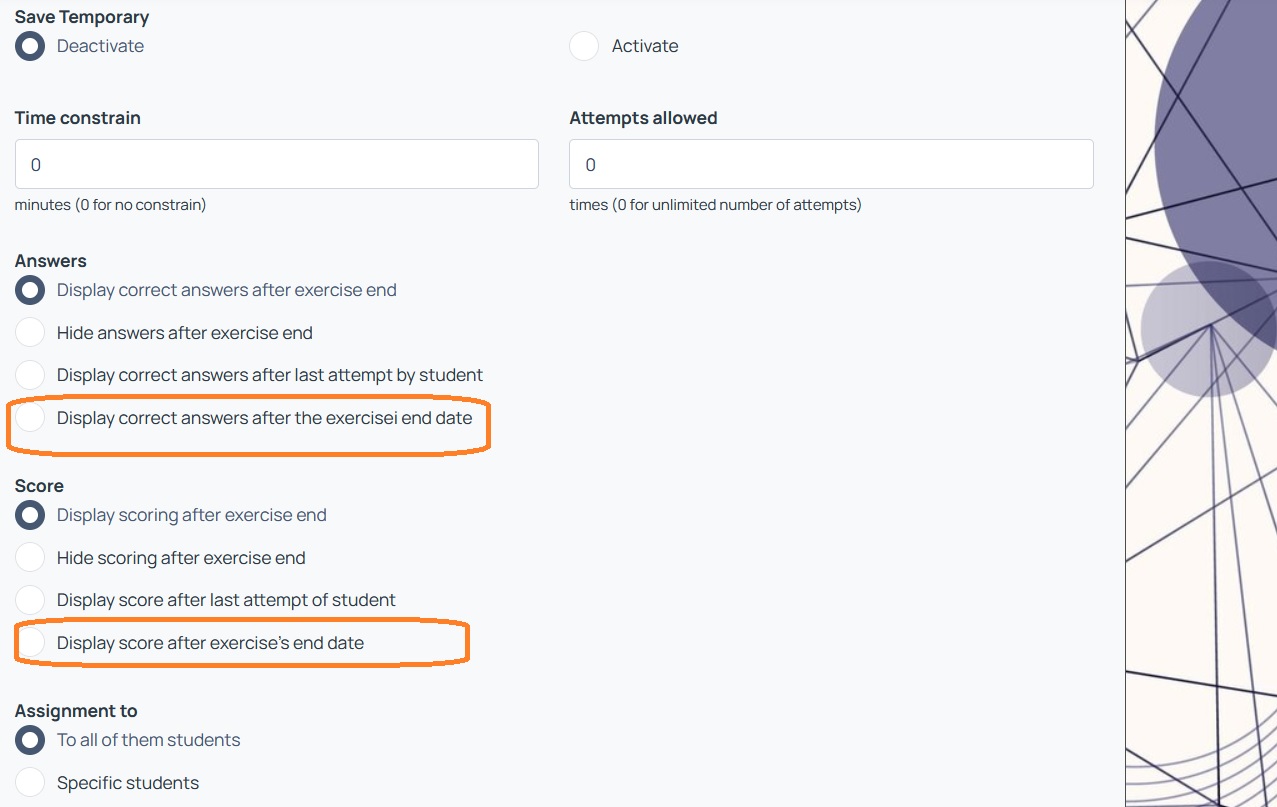1277x807 pixels.
Task: Click the decorative geometric panel on right
Action: point(1201,403)
